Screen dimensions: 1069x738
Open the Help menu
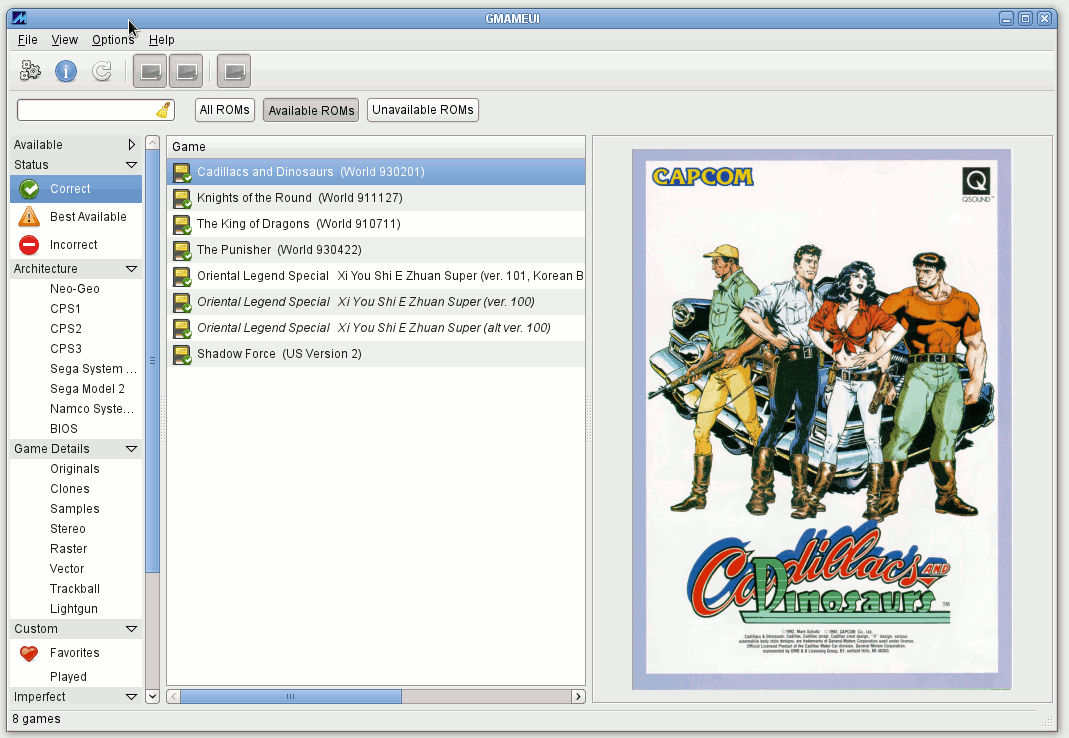162,40
